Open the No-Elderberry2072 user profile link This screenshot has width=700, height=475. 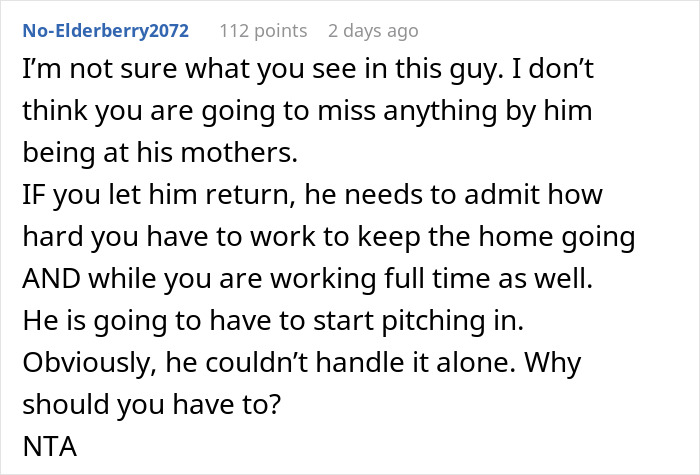tap(106, 31)
